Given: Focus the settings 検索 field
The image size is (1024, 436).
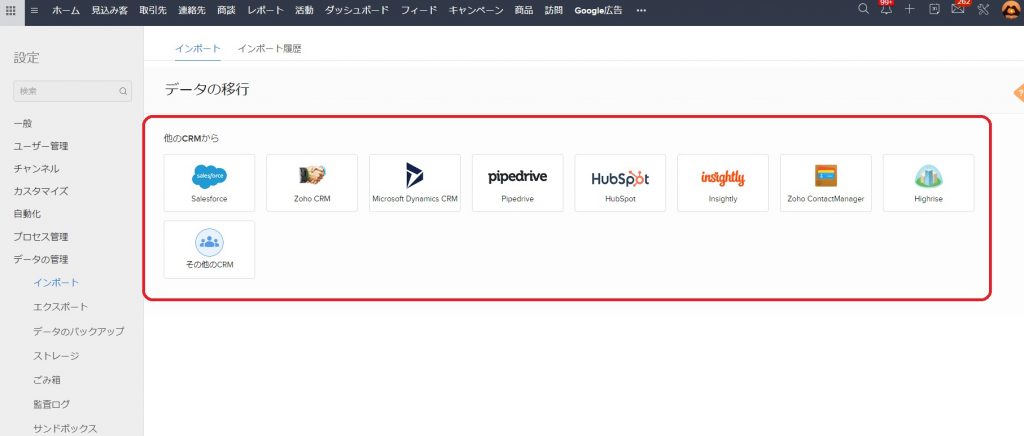Looking at the screenshot, I should point(72,91).
